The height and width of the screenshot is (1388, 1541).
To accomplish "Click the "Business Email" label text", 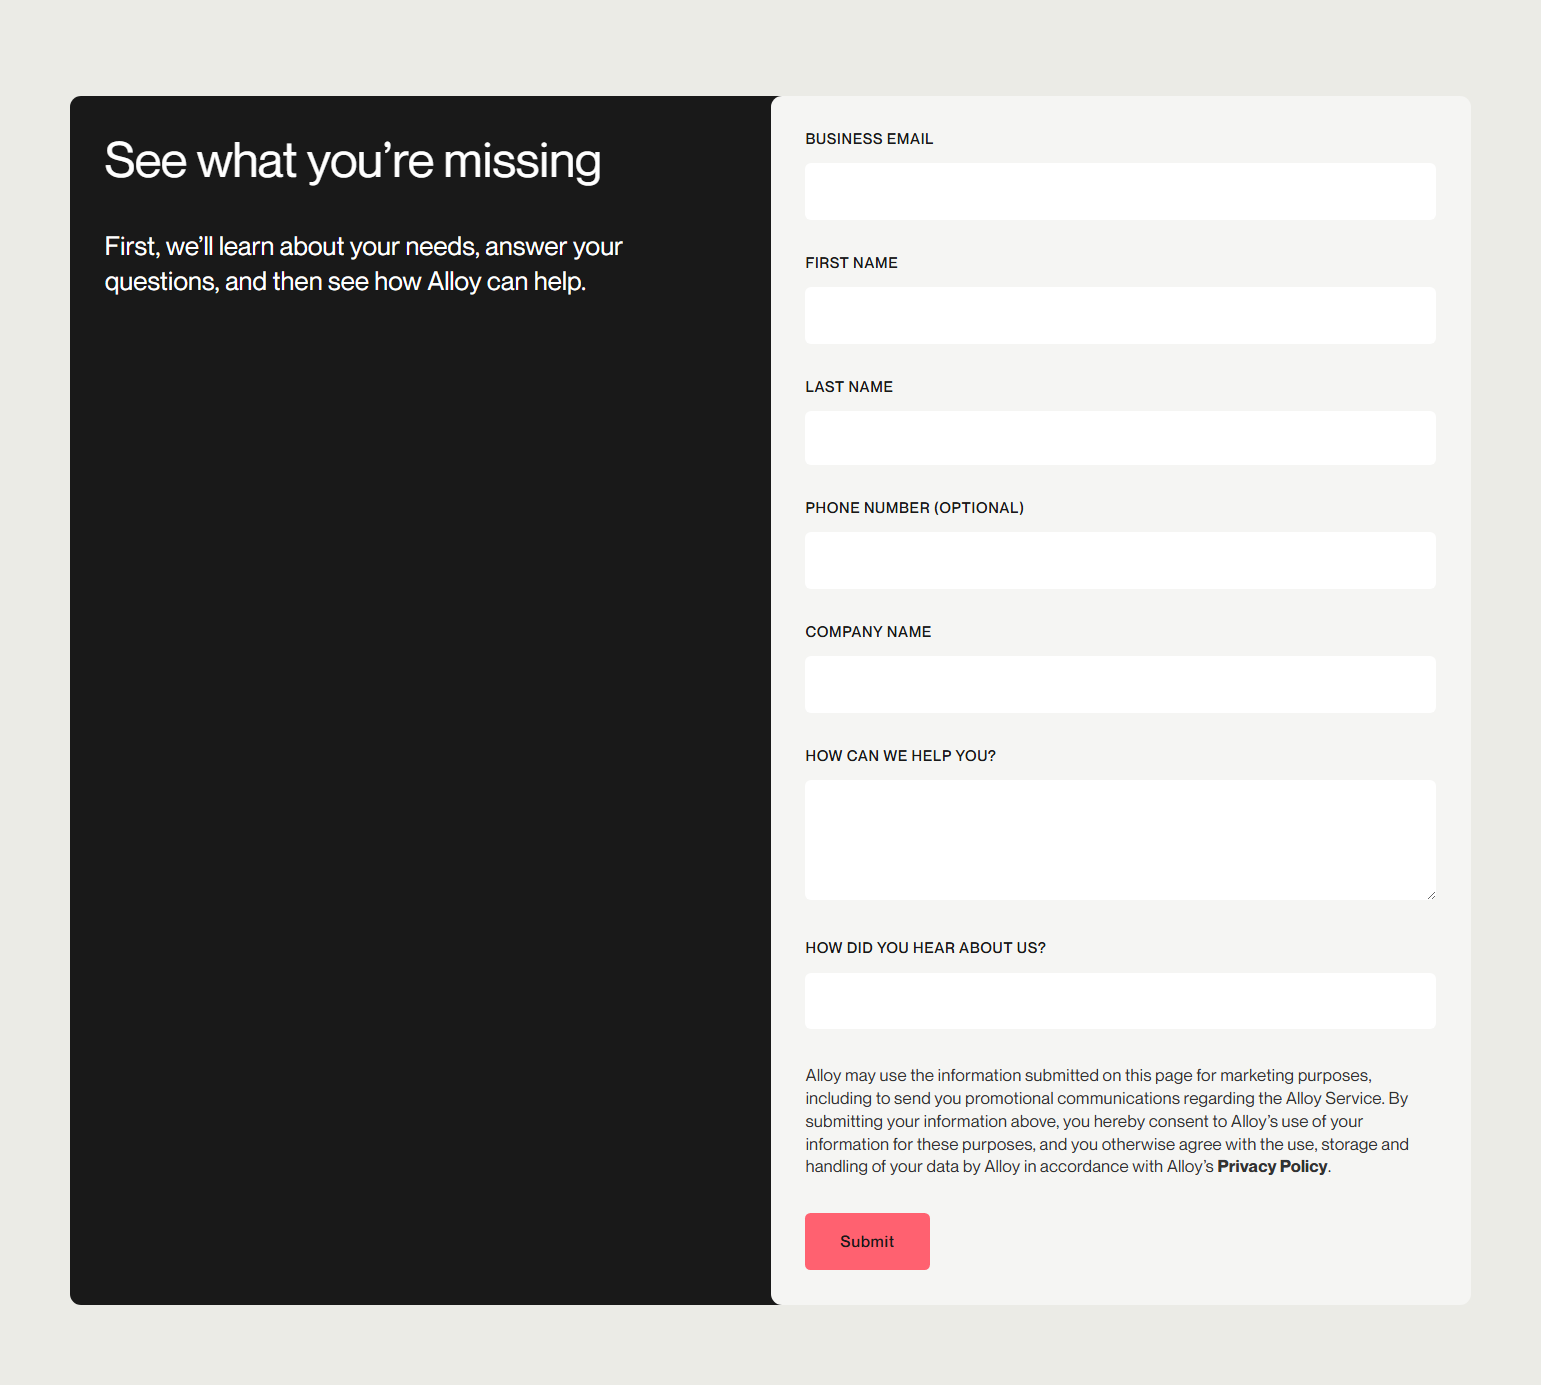I will [869, 139].
